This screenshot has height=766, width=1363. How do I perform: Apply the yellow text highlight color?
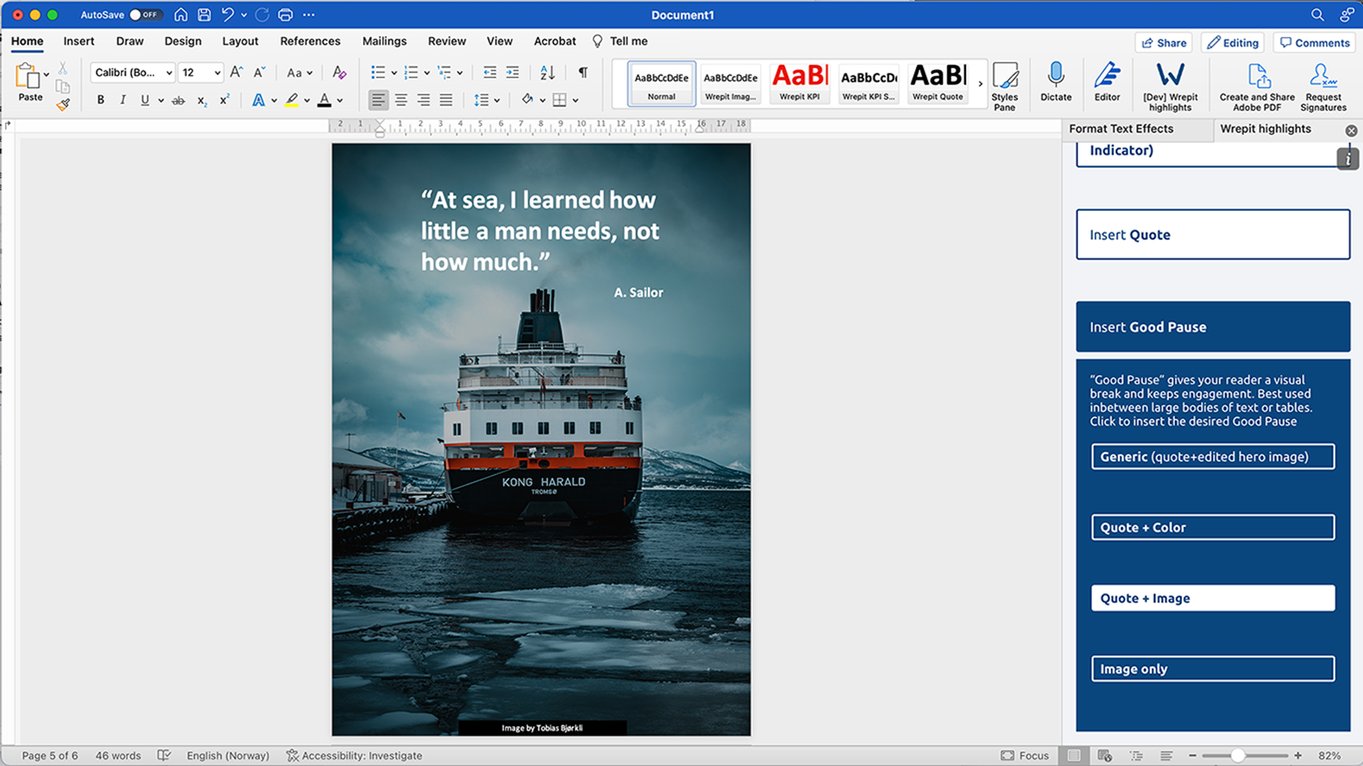click(291, 100)
